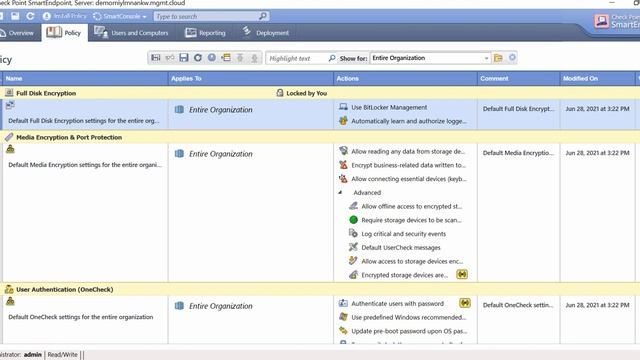The height and width of the screenshot is (360, 640).
Task: Click the green circle Require storage devices icon
Action: (353, 220)
